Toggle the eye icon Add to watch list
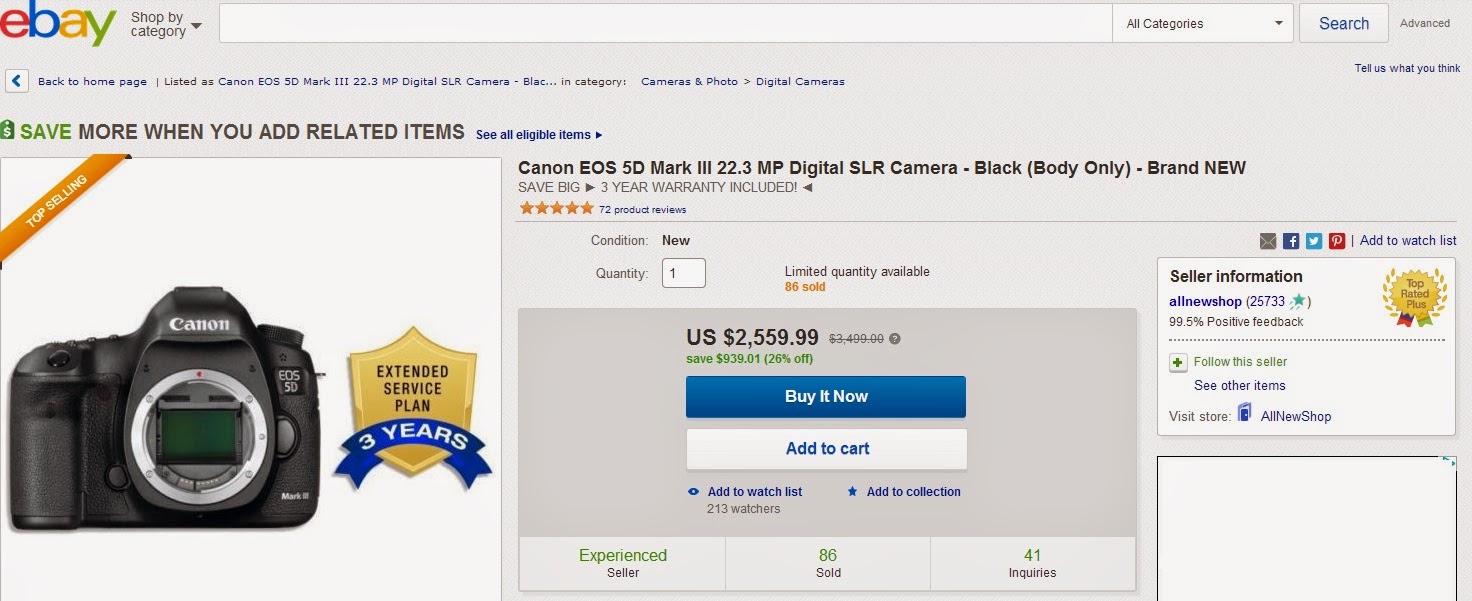 pos(694,492)
